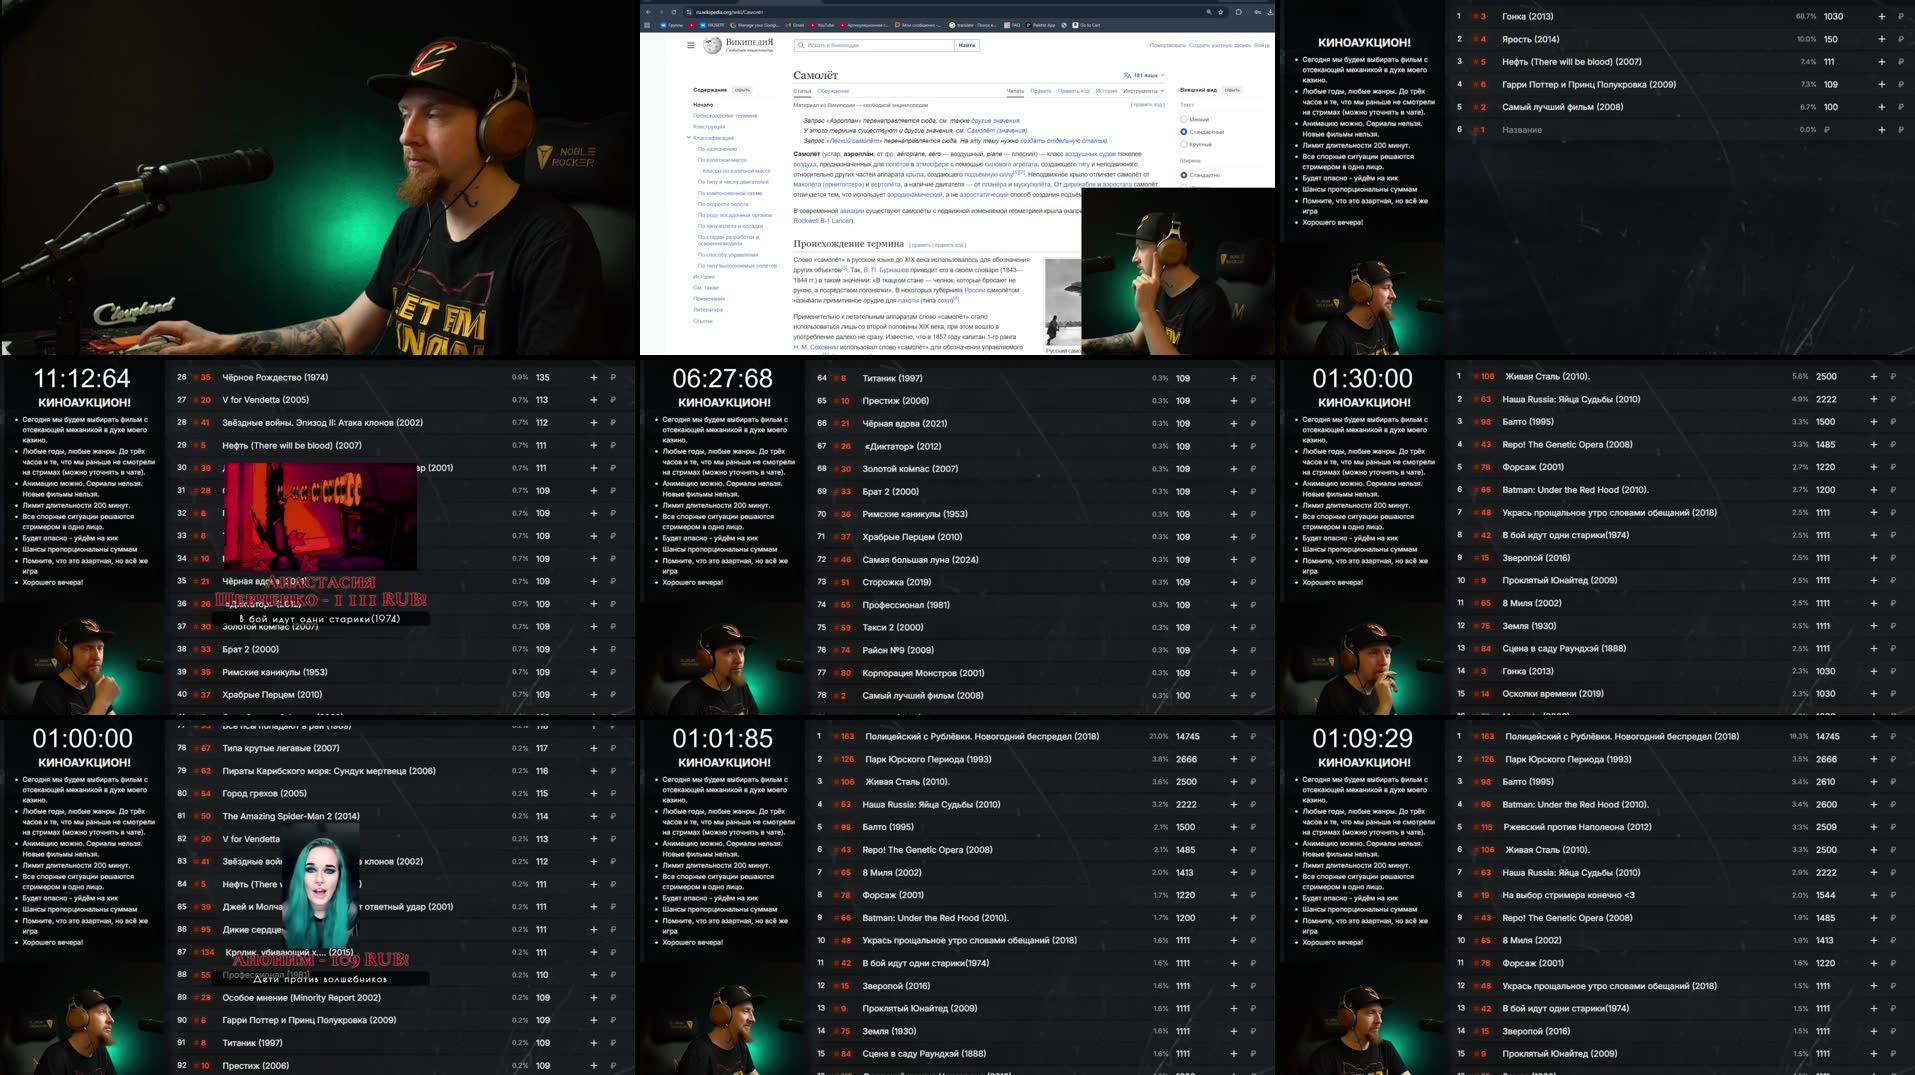Click the Пожертвовать link
This screenshot has height=1075, width=1915.
point(1167,45)
